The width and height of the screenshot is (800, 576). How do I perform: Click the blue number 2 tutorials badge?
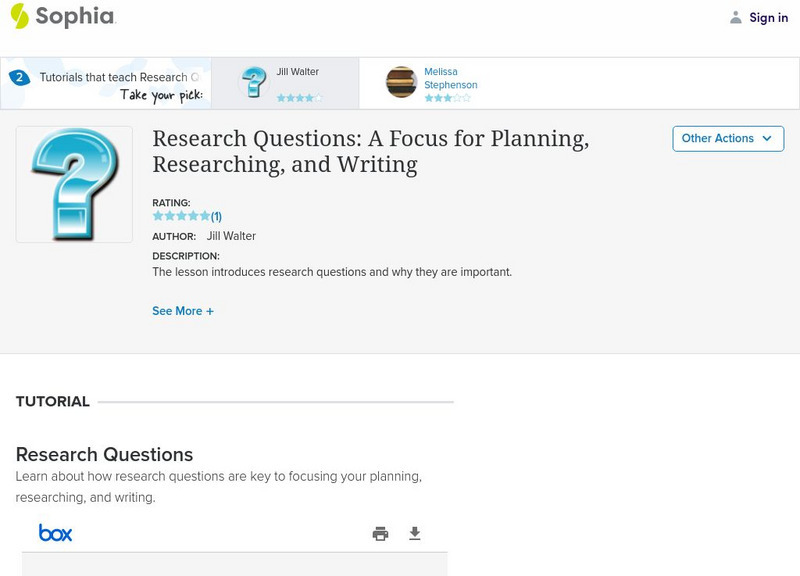tap(19, 77)
